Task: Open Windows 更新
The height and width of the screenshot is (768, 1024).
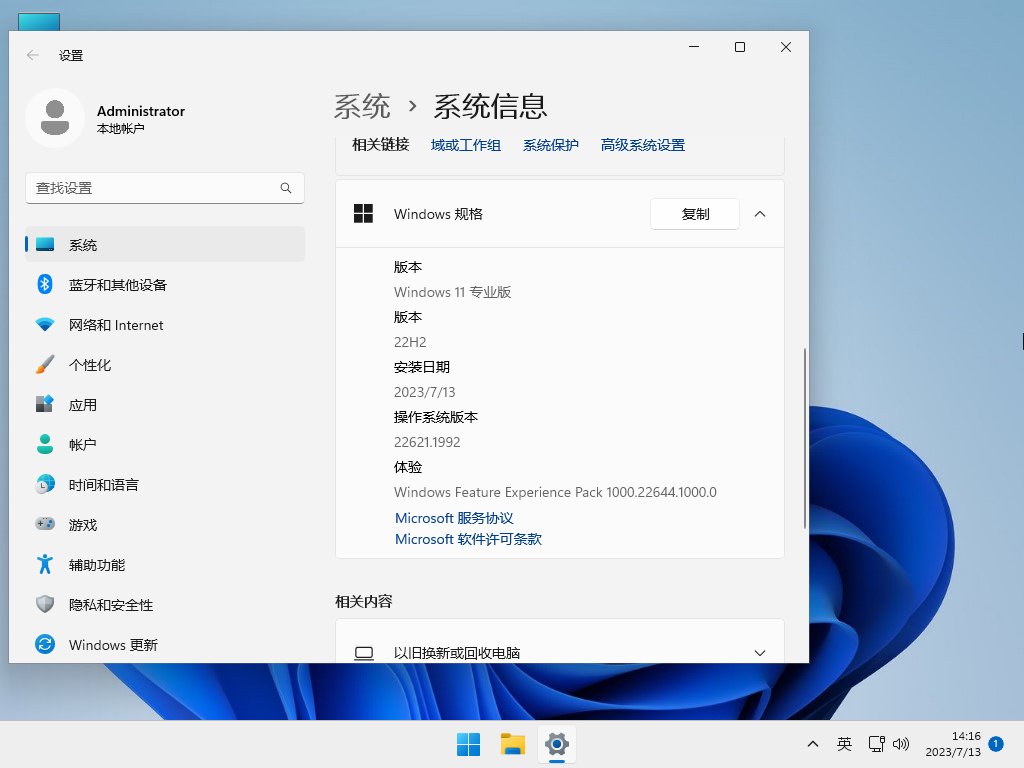Action: 112,644
